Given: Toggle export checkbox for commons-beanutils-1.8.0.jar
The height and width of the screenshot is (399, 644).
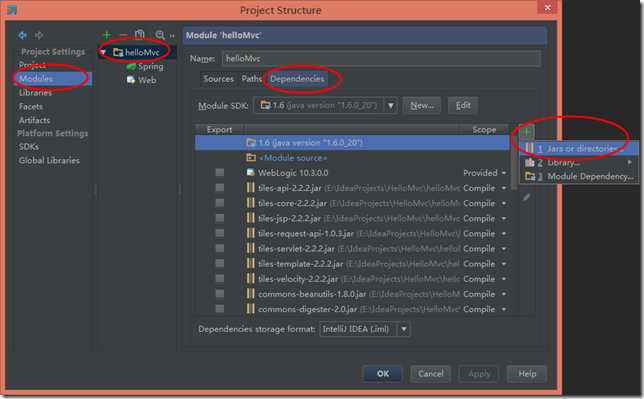Looking at the screenshot, I should pos(220,294).
